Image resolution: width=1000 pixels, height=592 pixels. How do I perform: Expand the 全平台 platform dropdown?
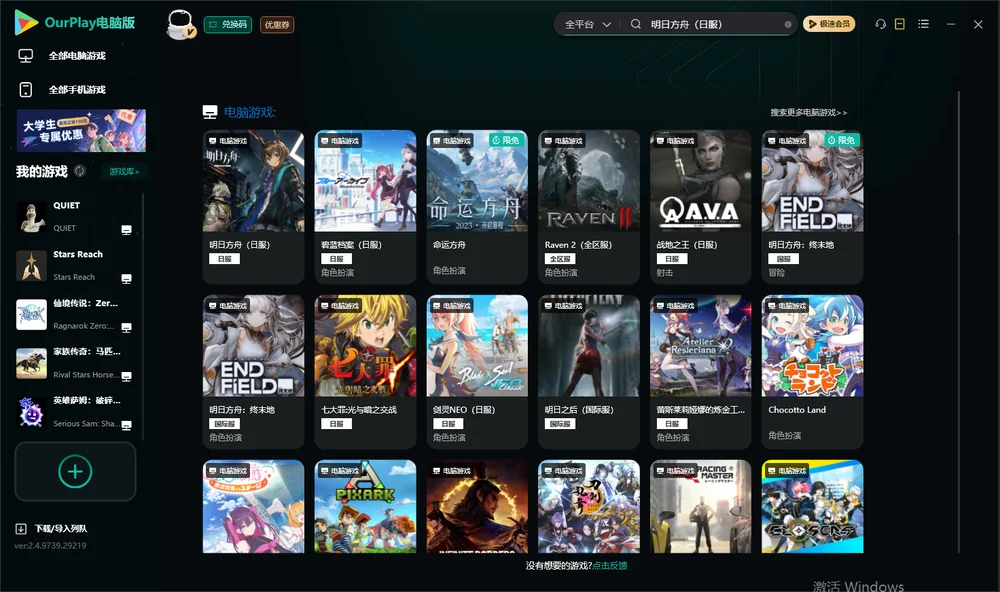pyautogui.click(x=587, y=24)
